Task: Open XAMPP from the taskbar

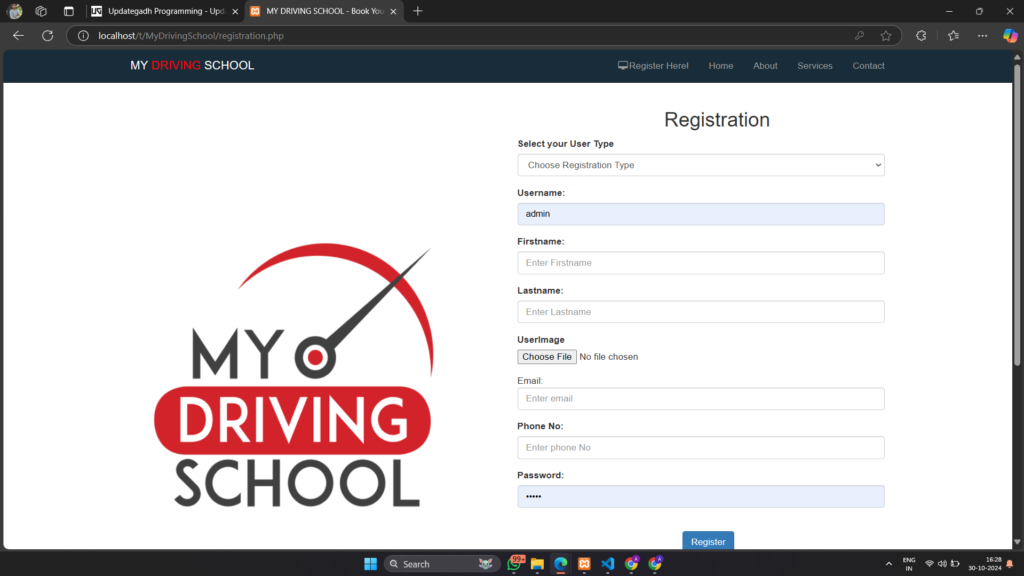Action: pyautogui.click(x=584, y=564)
